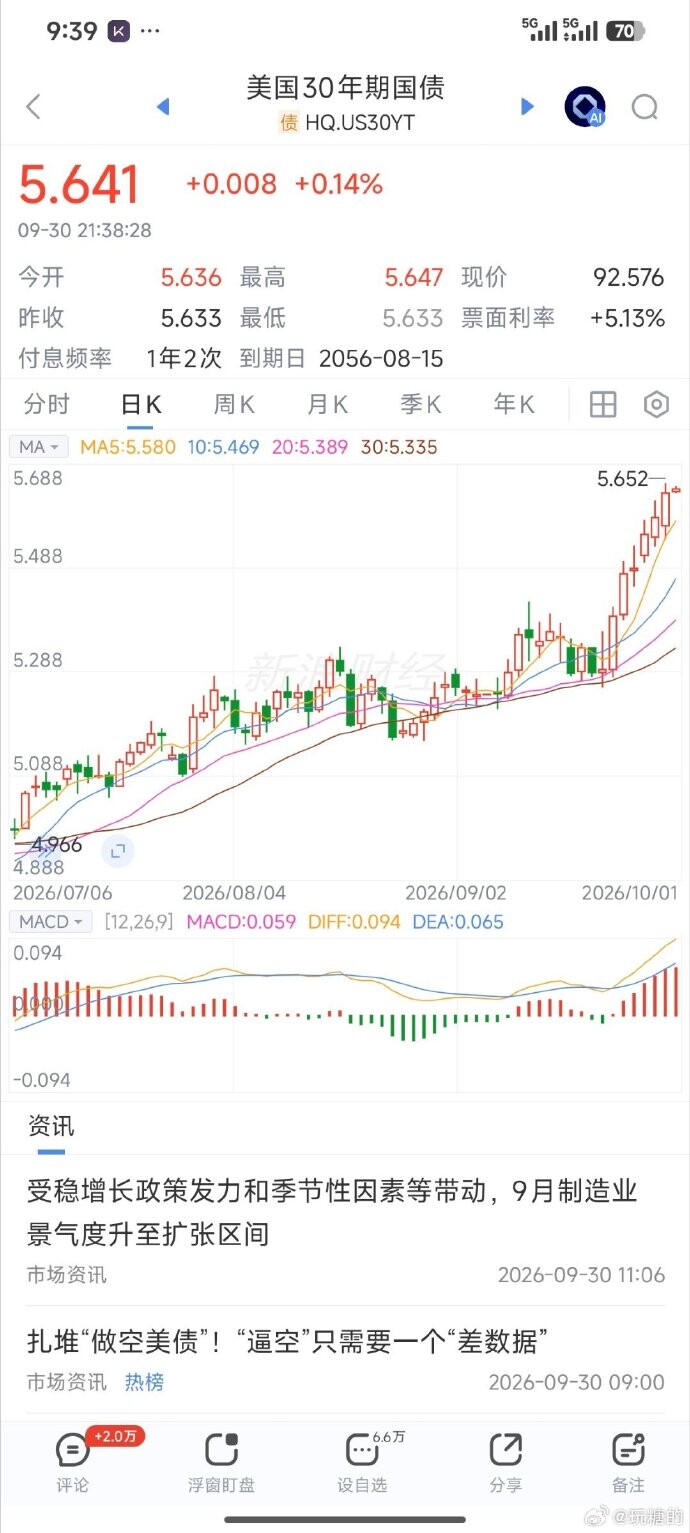Tap the 20:5.389 moving average label
Image resolution: width=690 pixels, height=1533 pixels.
pos(310,447)
